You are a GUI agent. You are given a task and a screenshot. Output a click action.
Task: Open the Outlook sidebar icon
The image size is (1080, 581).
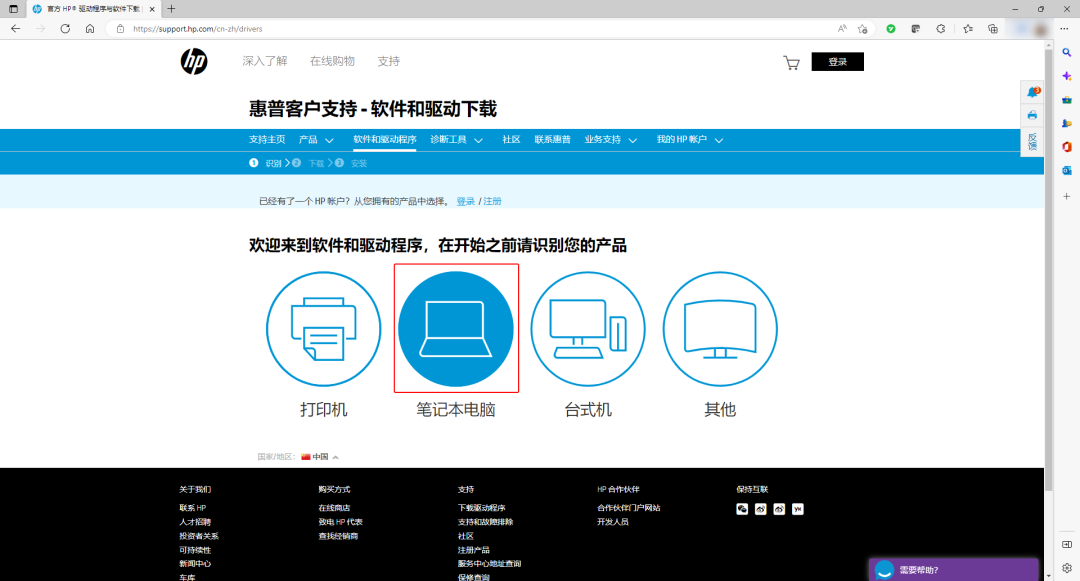[1067, 170]
